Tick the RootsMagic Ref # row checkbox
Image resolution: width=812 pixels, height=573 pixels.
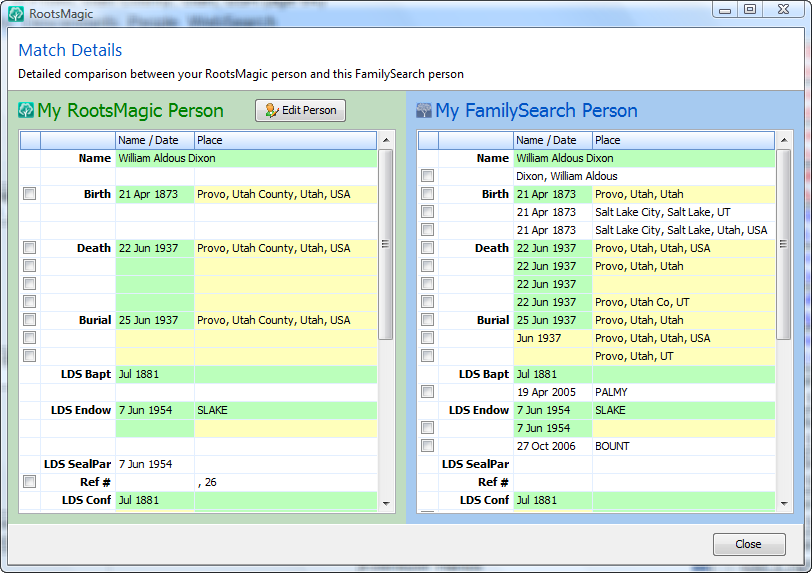point(30,482)
